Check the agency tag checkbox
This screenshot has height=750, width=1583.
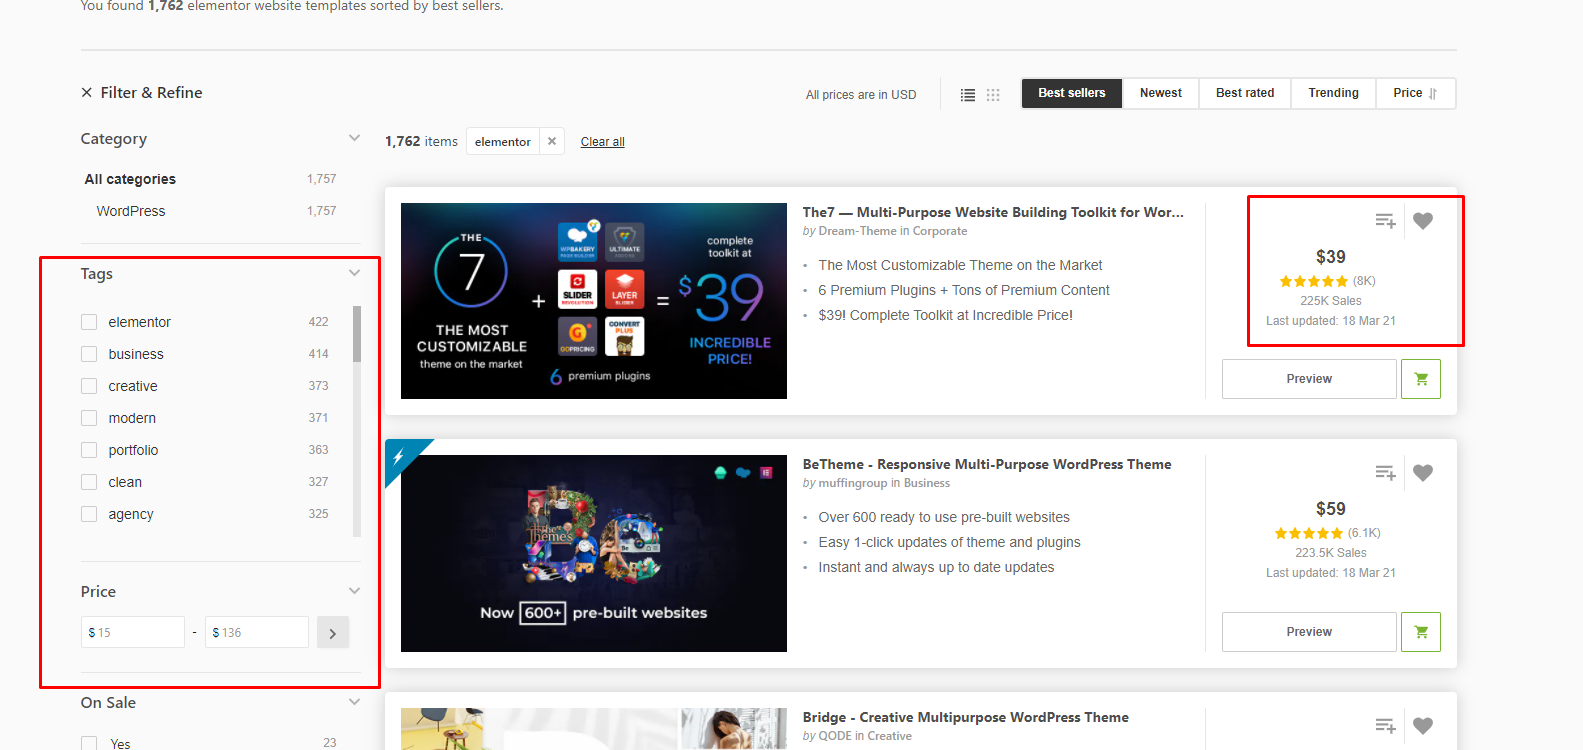point(89,514)
